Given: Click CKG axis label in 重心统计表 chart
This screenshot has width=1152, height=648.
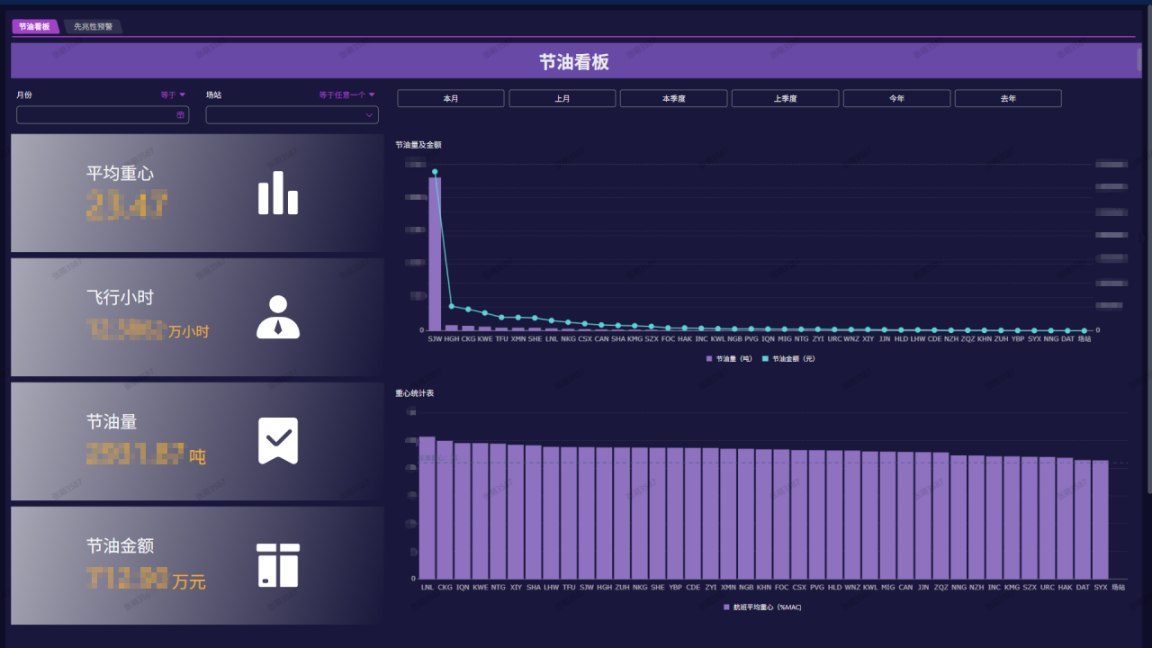Looking at the screenshot, I should pyautogui.click(x=444, y=587).
